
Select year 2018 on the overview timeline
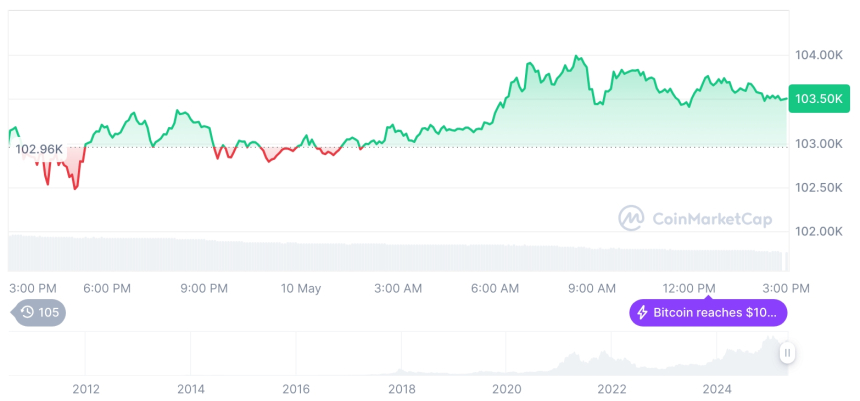[x=401, y=388]
